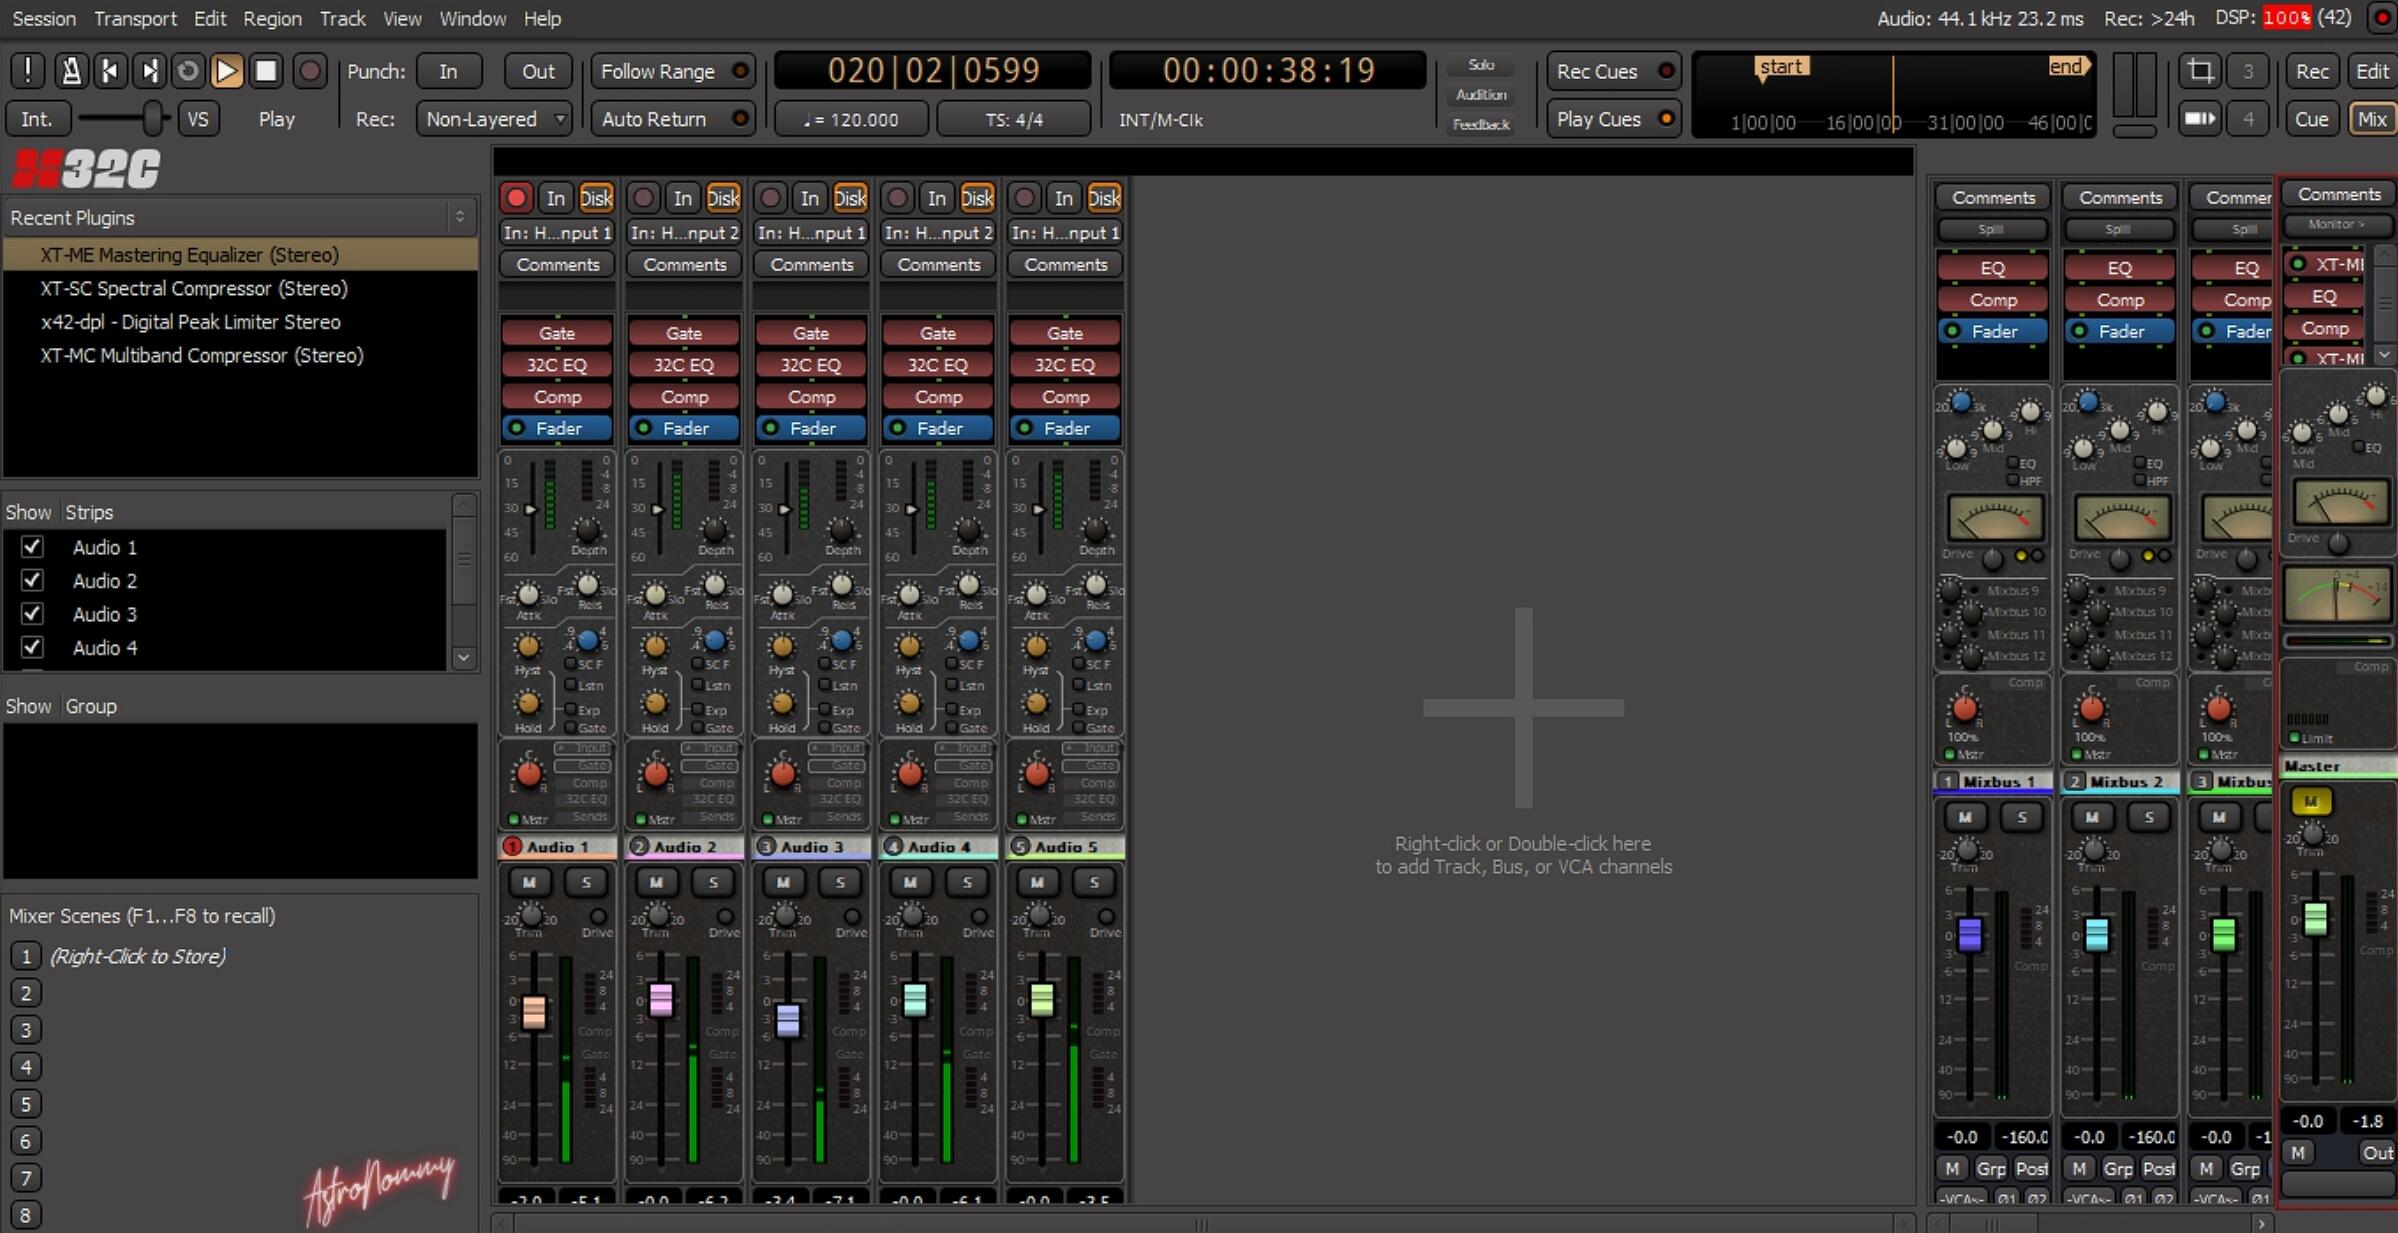Open the Non-Layered record mode dropdown
The height and width of the screenshot is (1233, 2398).
[494, 119]
